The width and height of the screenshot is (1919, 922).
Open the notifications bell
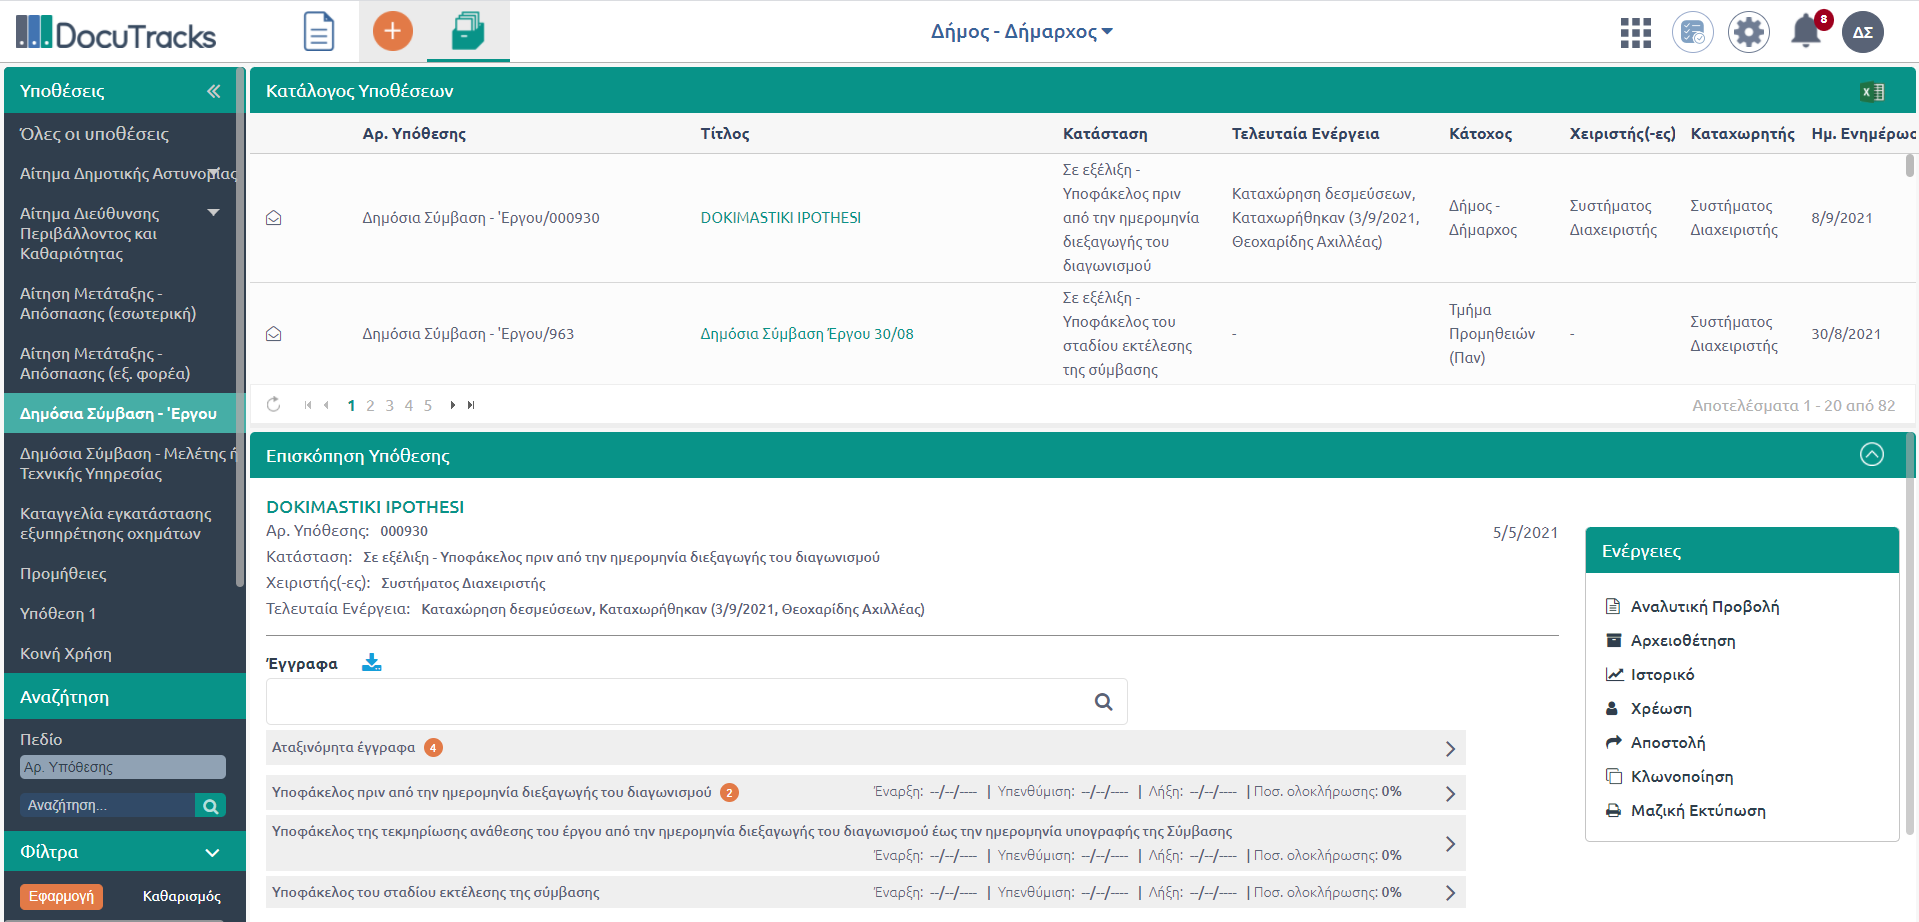click(1805, 32)
